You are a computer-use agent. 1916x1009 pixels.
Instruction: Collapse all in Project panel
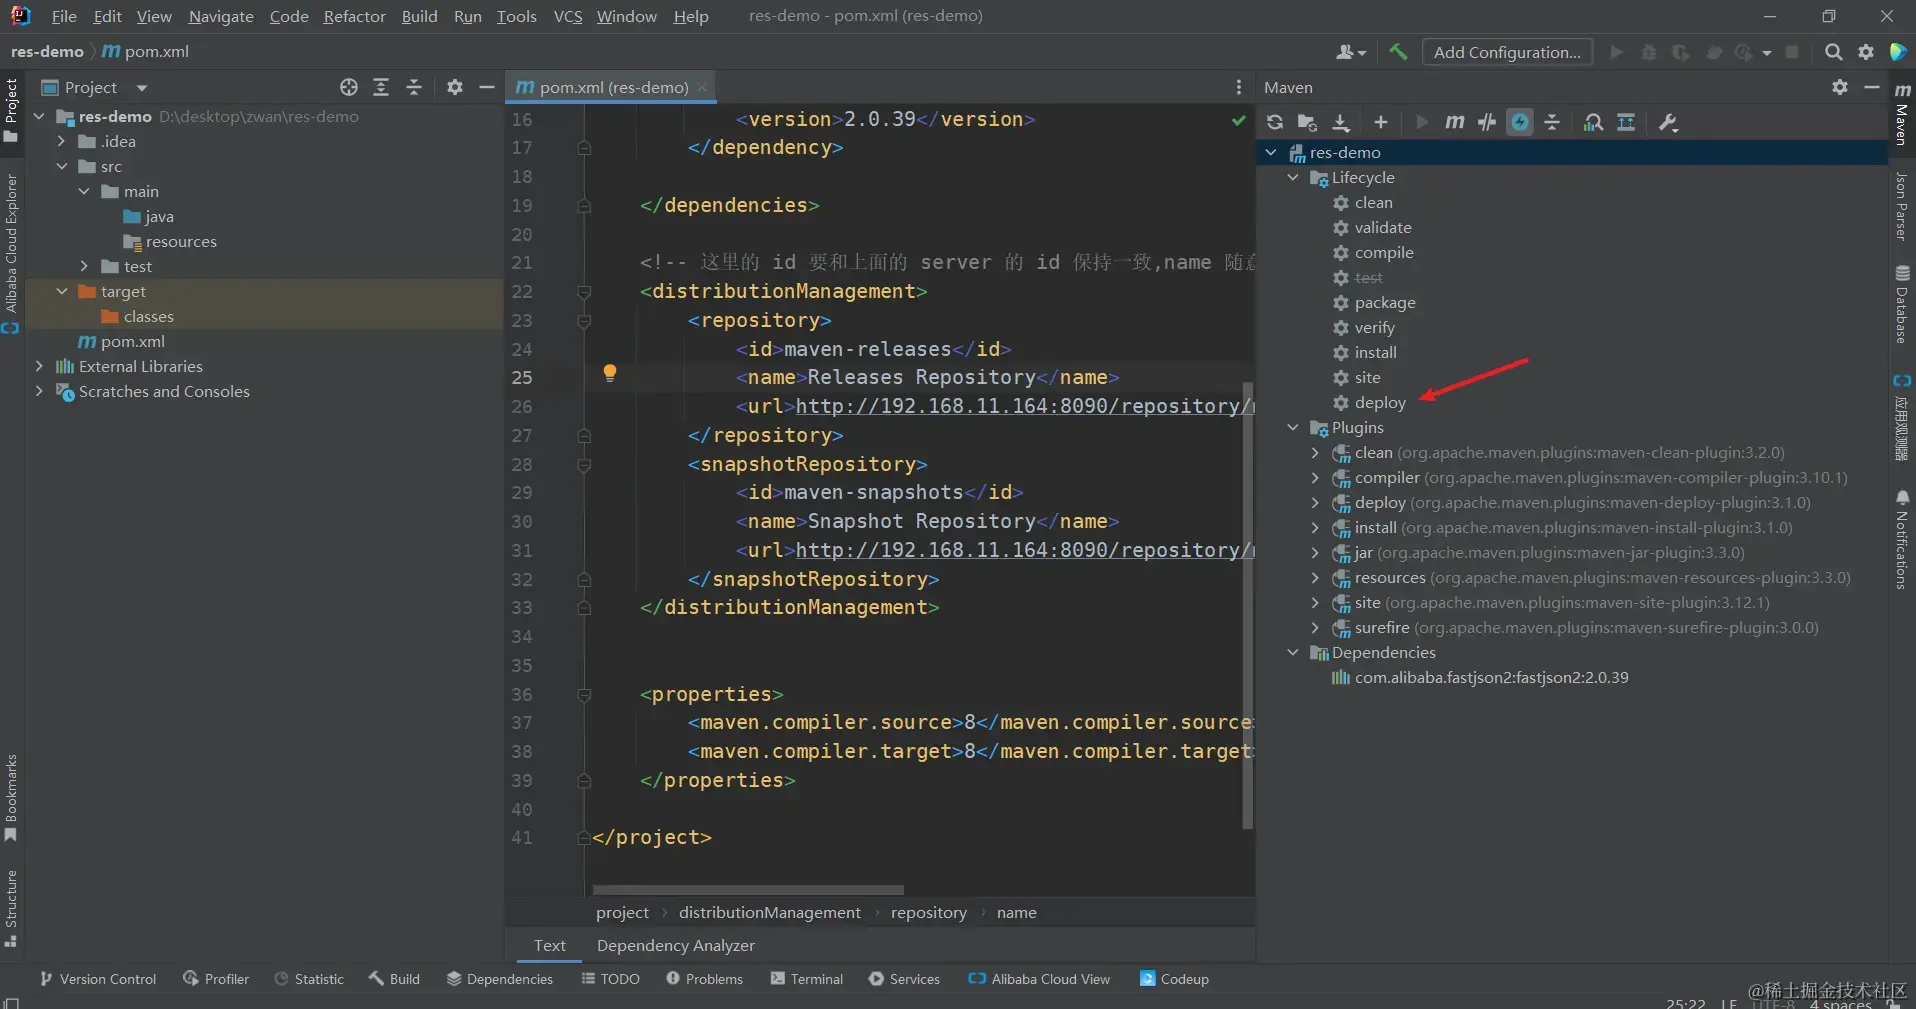click(414, 87)
